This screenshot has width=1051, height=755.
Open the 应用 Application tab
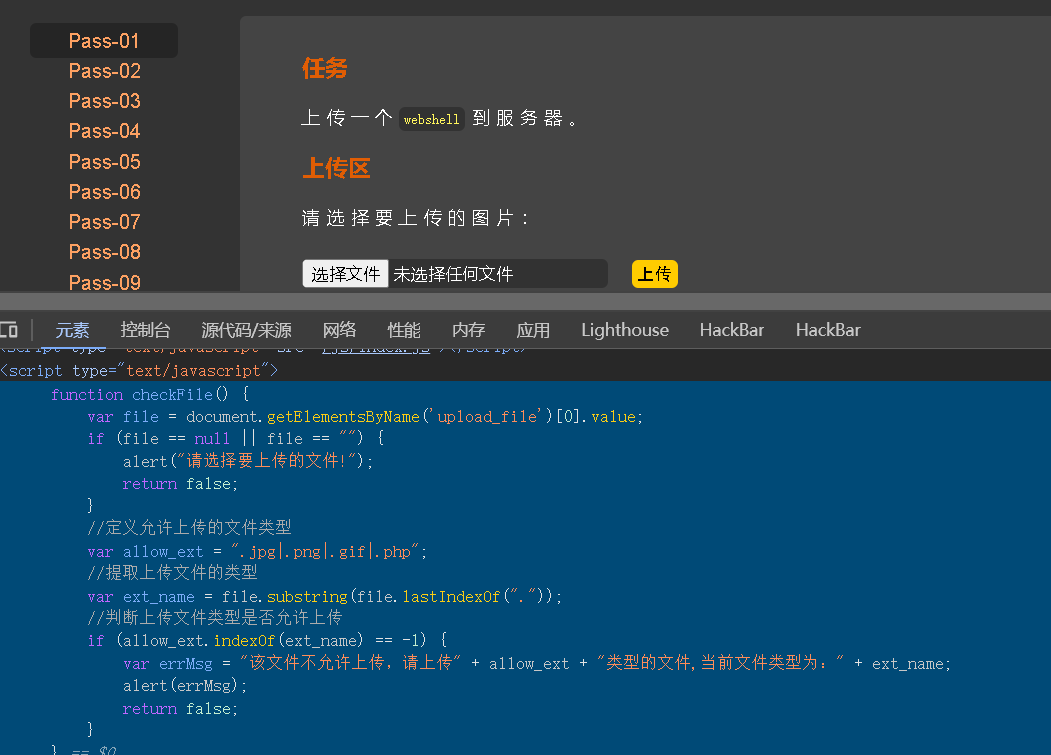(x=533, y=330)
